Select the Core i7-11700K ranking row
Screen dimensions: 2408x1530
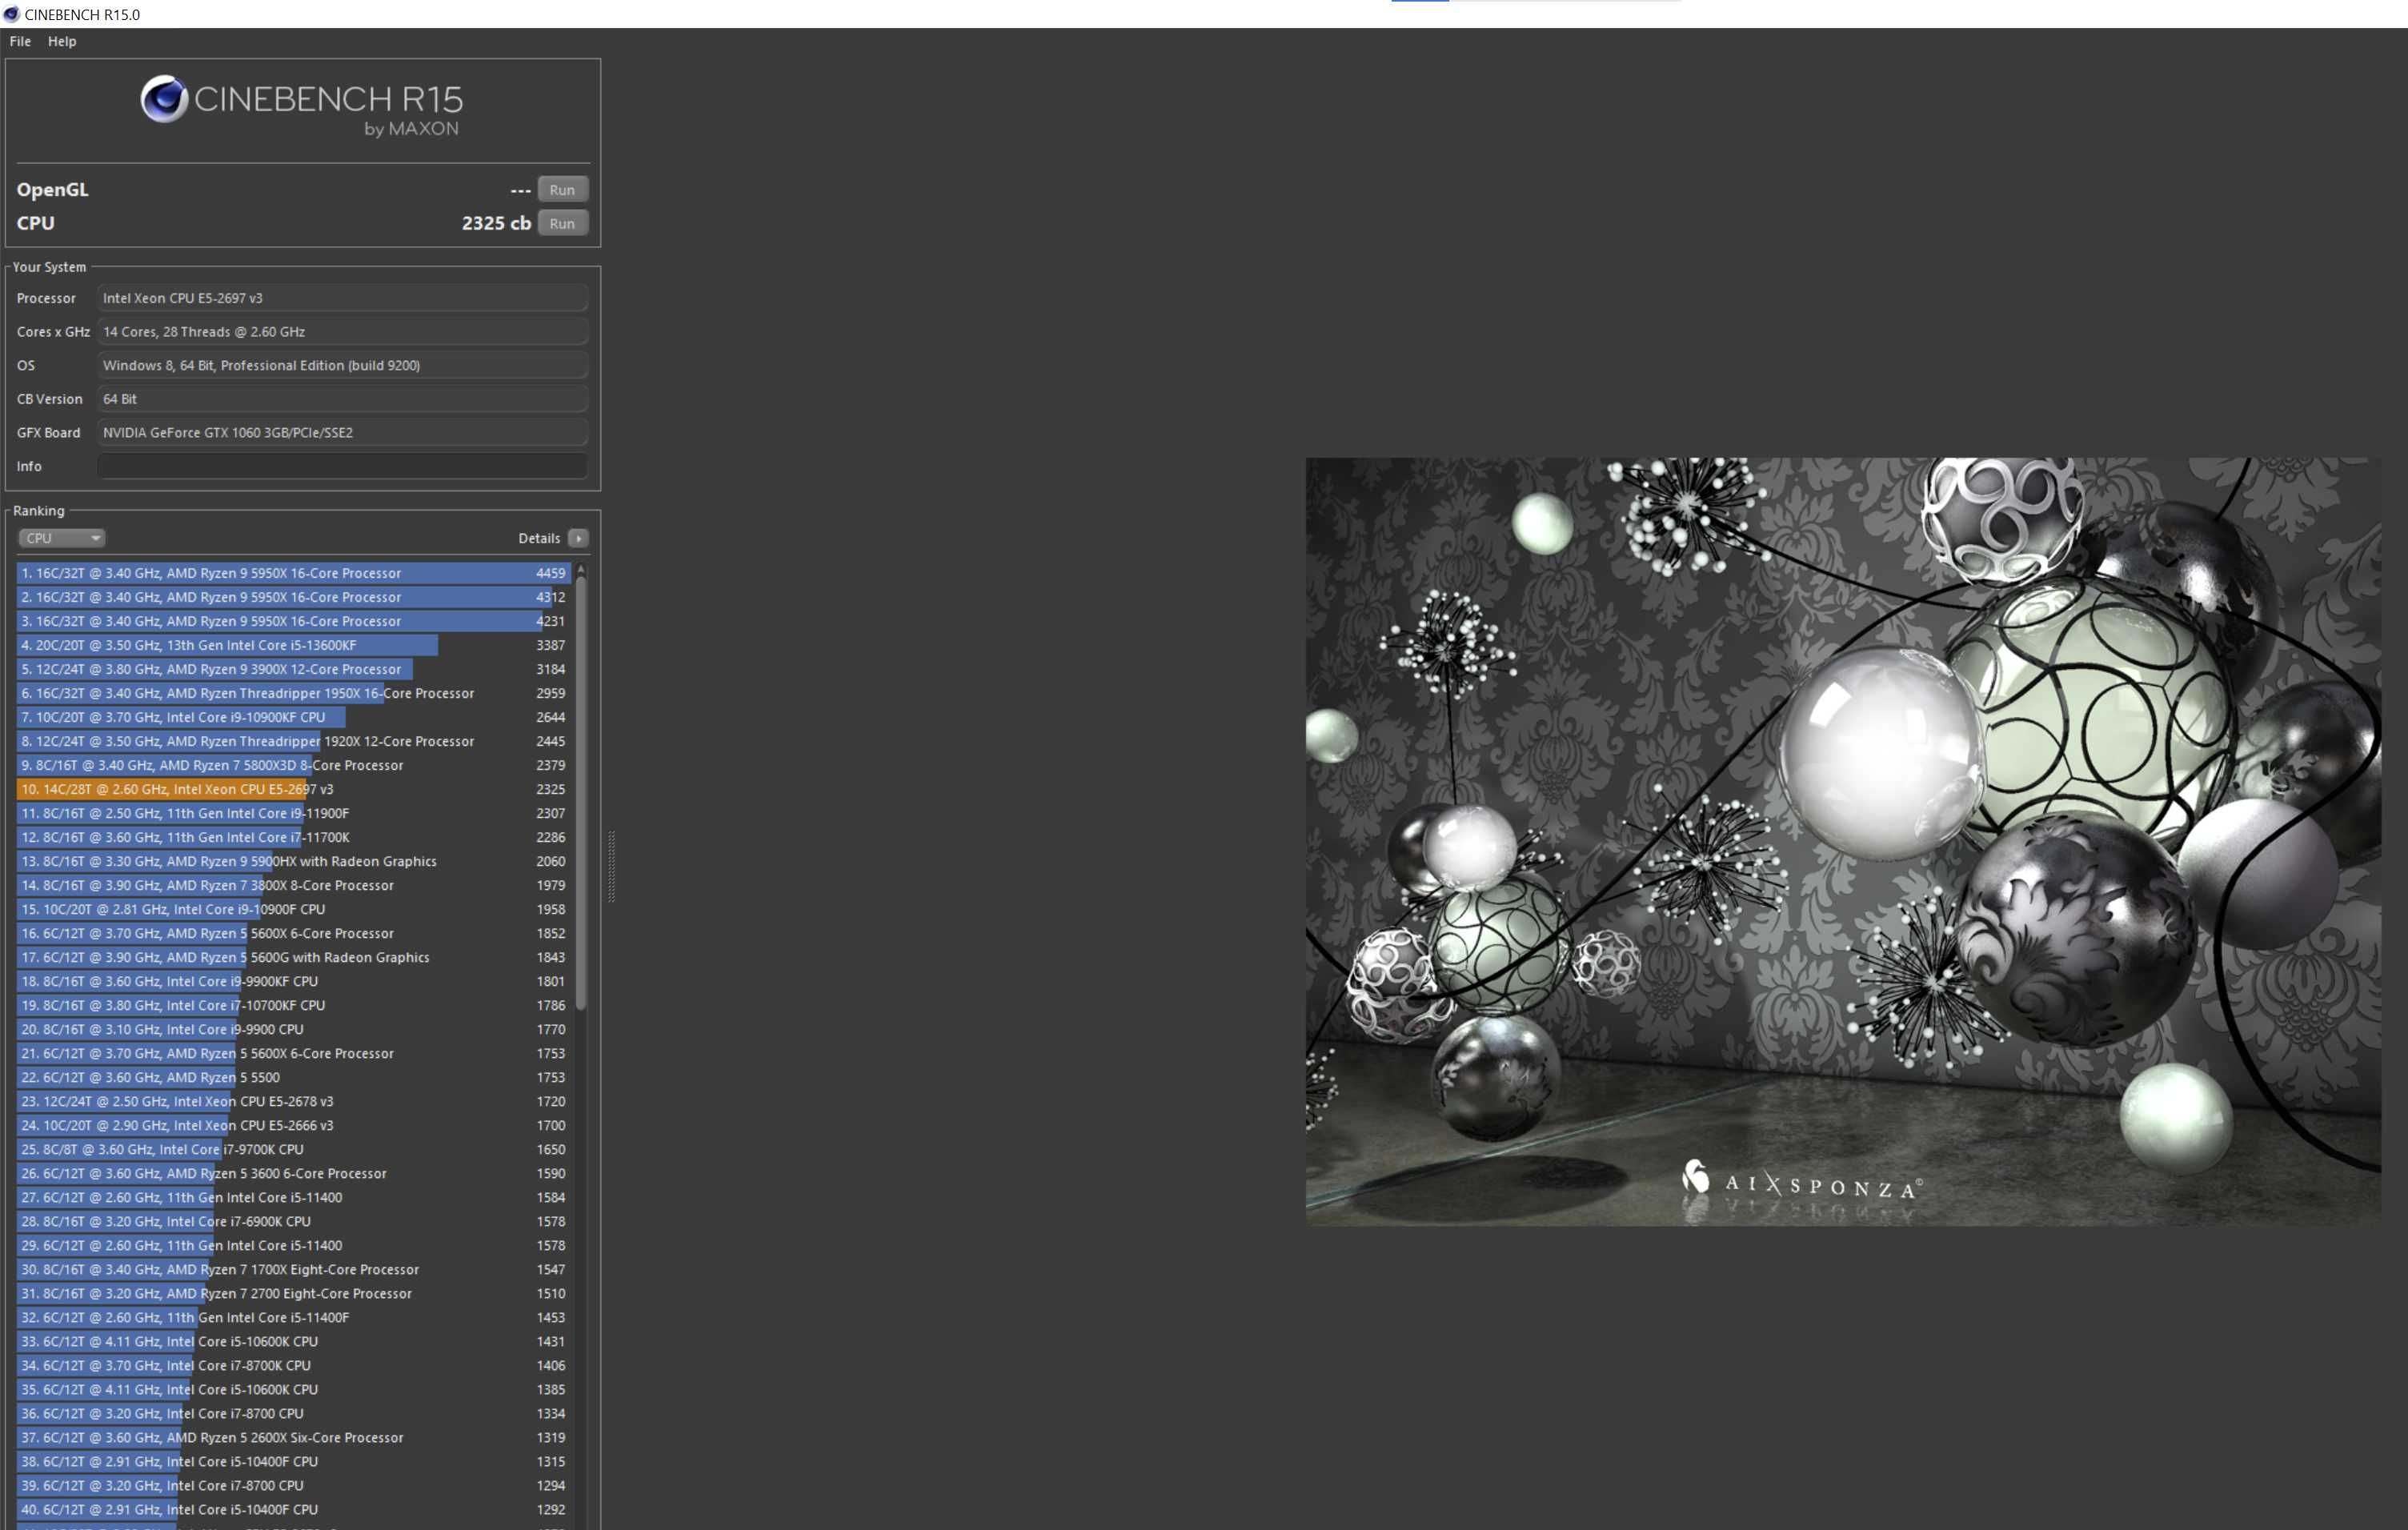[294, 837]
